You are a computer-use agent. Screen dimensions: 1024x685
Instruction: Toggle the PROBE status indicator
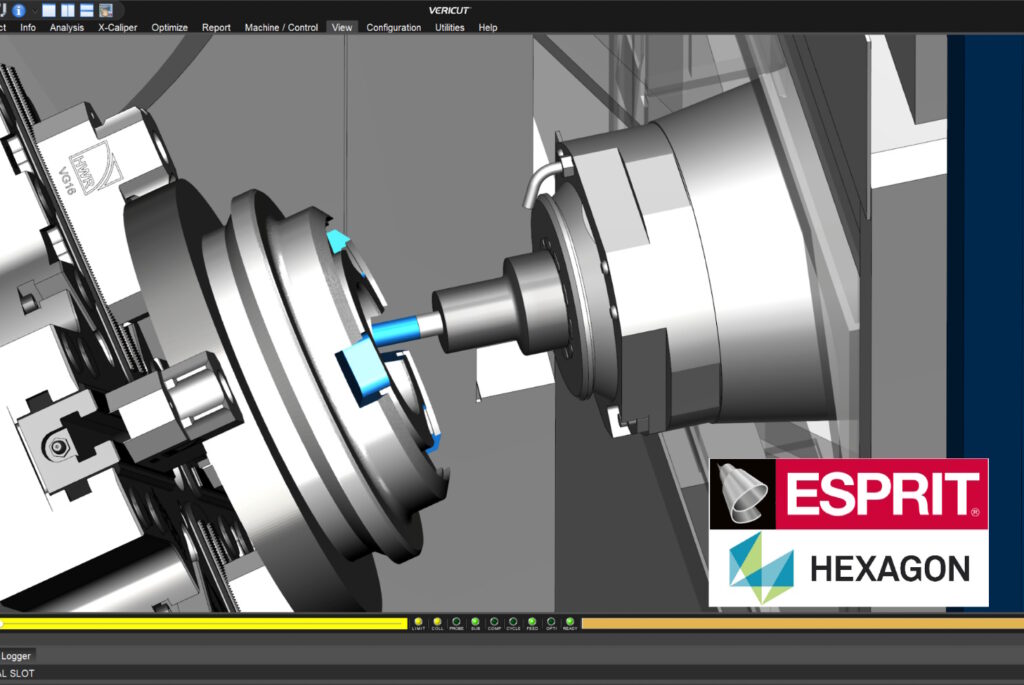(x=456, y=622)
